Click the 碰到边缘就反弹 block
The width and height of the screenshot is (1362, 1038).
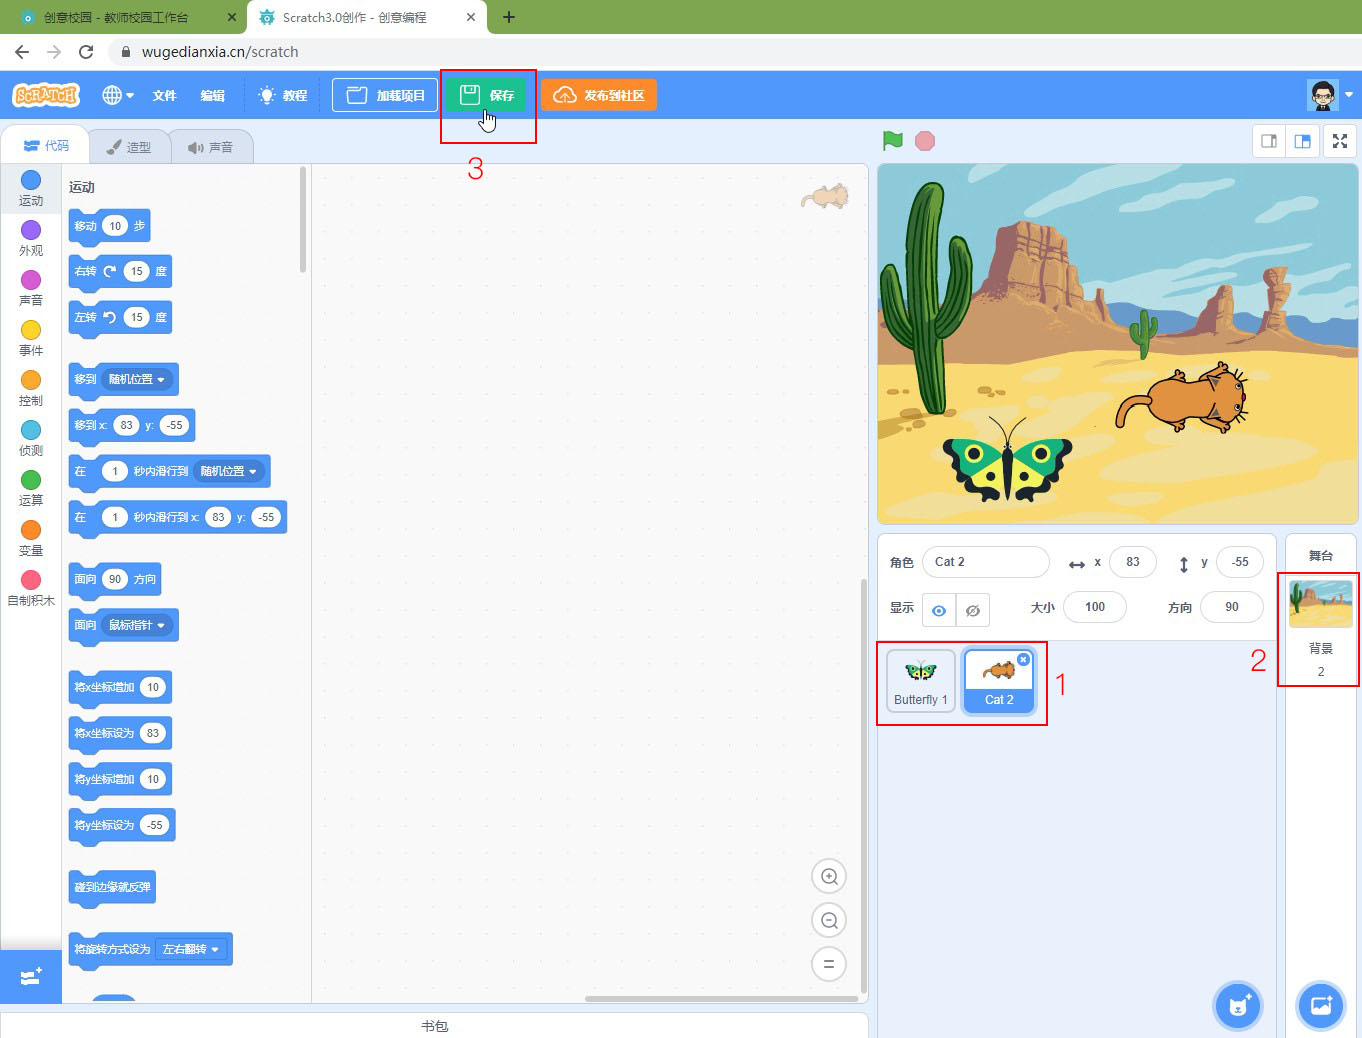[112, 888]
